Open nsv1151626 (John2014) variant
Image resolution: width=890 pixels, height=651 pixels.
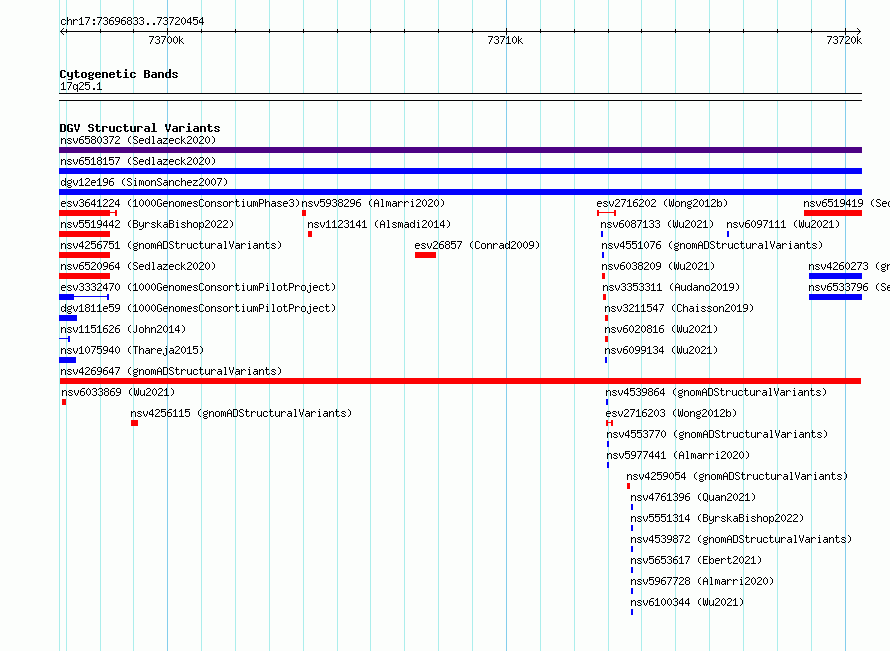pyautogui.click(x=123, y=329)
